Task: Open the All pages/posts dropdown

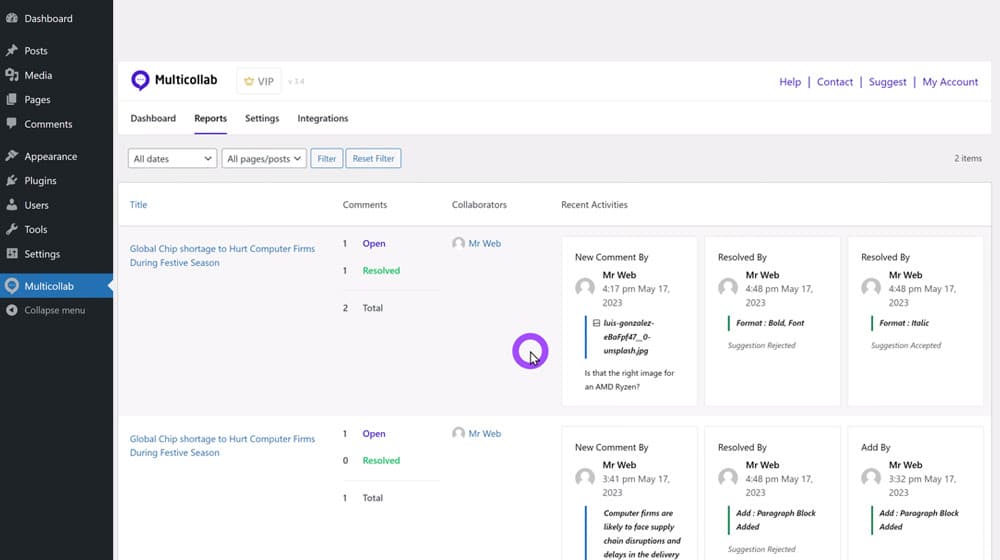Action: 264,158
